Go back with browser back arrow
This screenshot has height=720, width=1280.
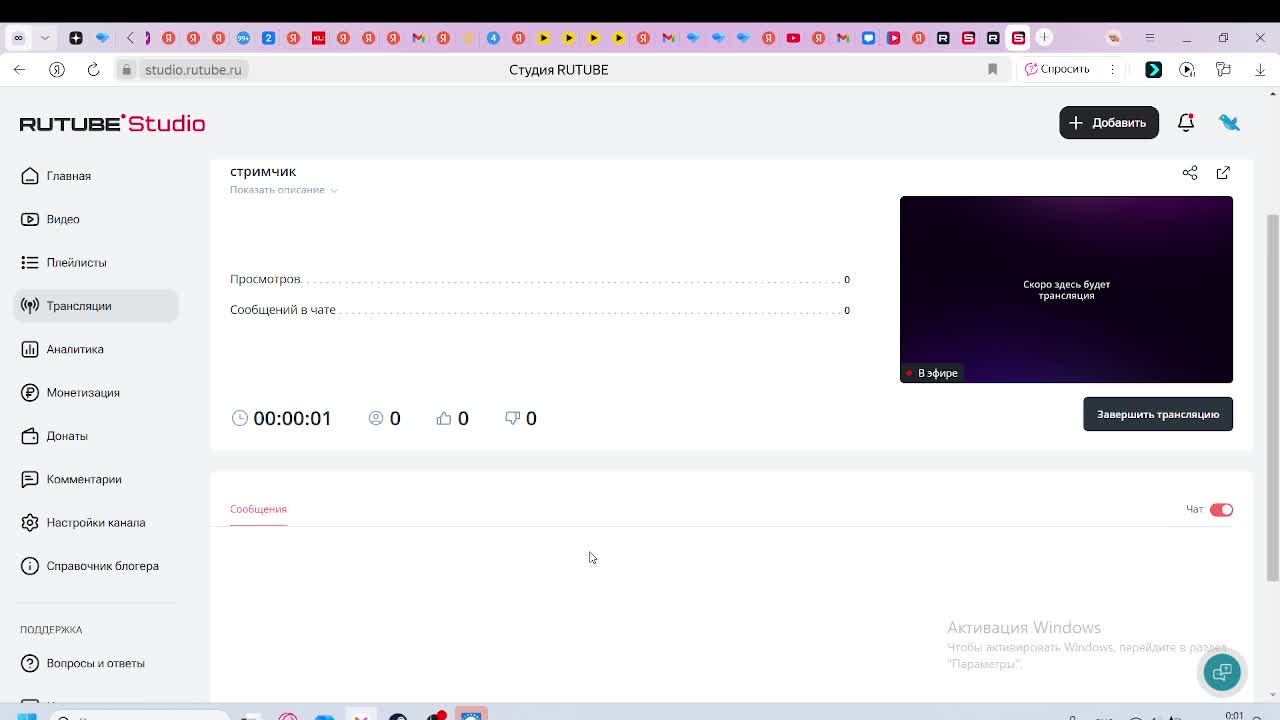tap(19, 69)
